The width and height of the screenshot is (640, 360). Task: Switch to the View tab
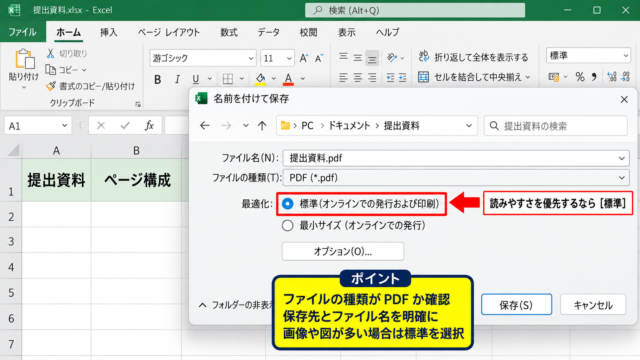[x=346, y=32]
